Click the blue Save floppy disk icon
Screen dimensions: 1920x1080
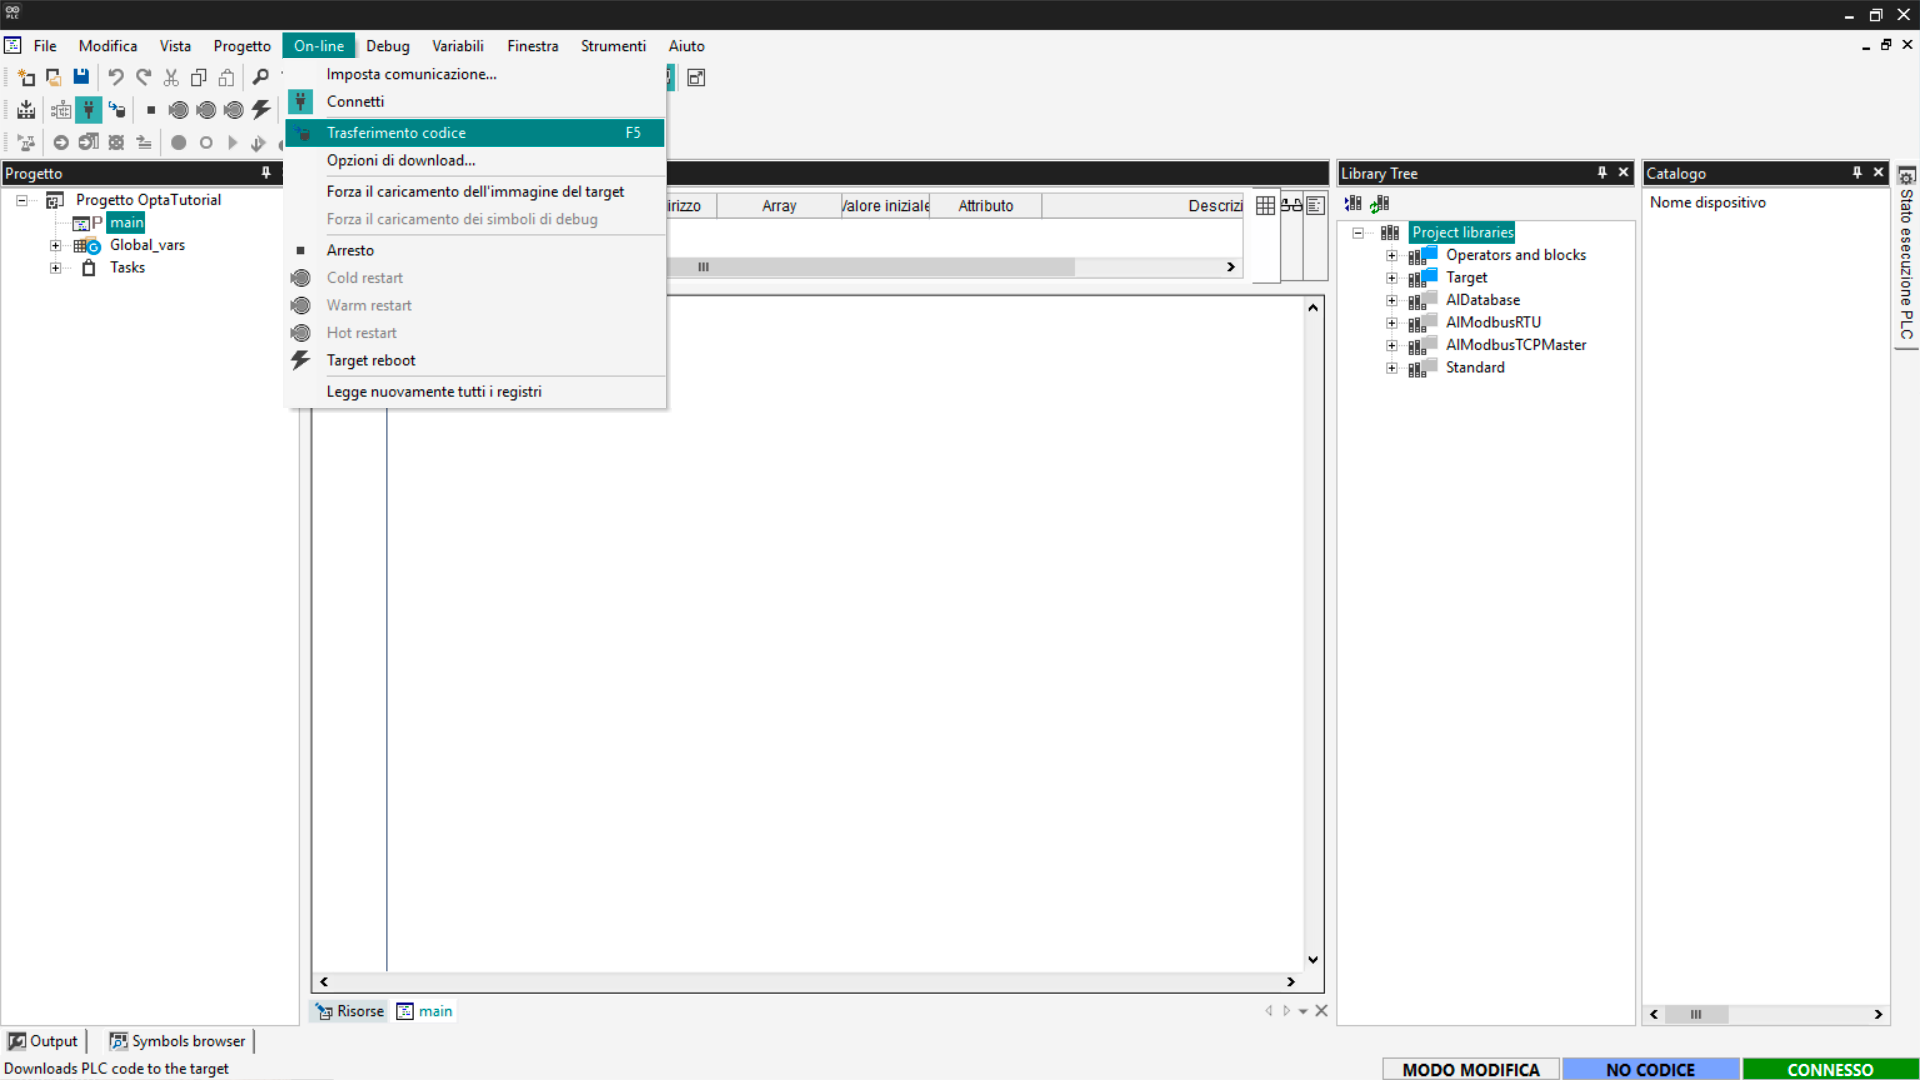coord(81,77)
